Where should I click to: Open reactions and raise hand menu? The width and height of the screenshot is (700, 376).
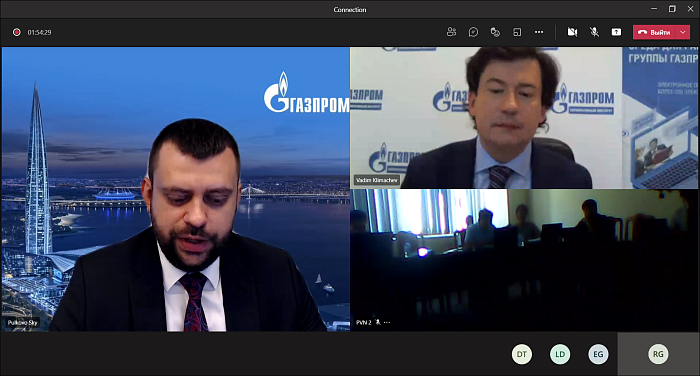(495, 32)
